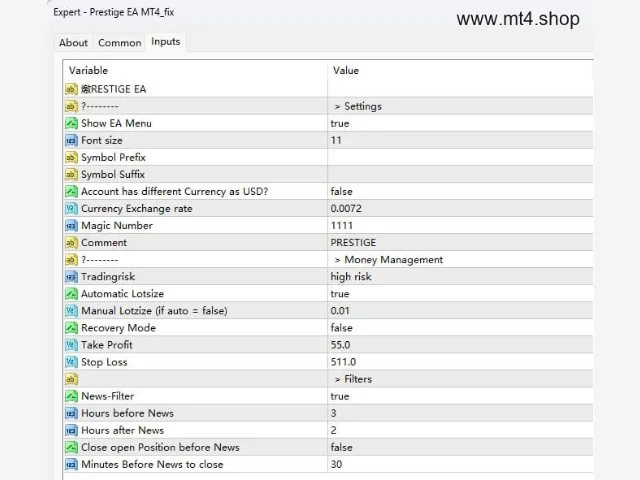
Task: Click the boolean icon for Recovery Mode
Action: click(x=71, y=328)
